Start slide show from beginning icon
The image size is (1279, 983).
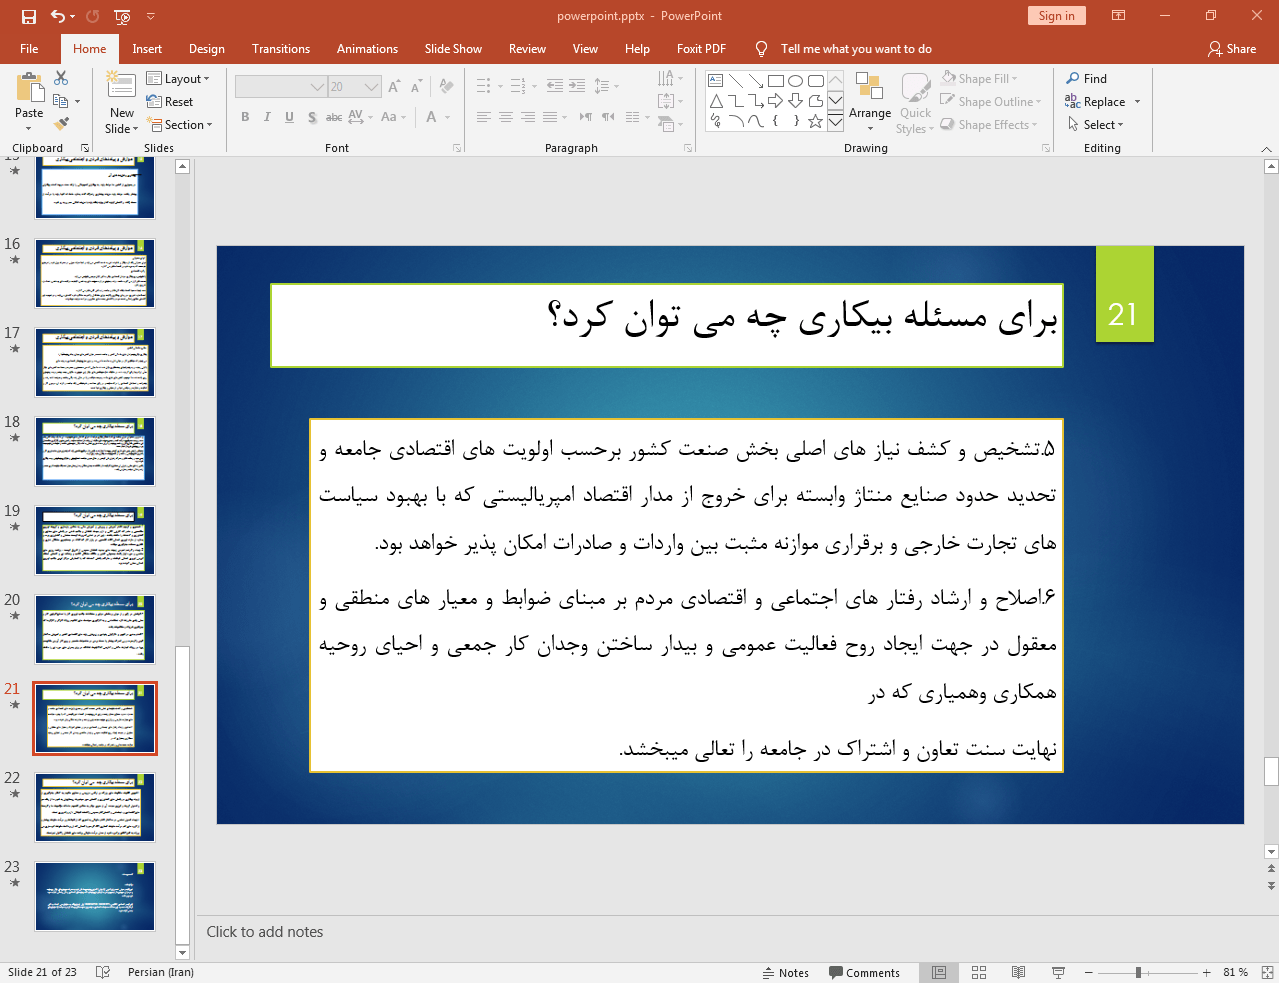tap(122, 16)
